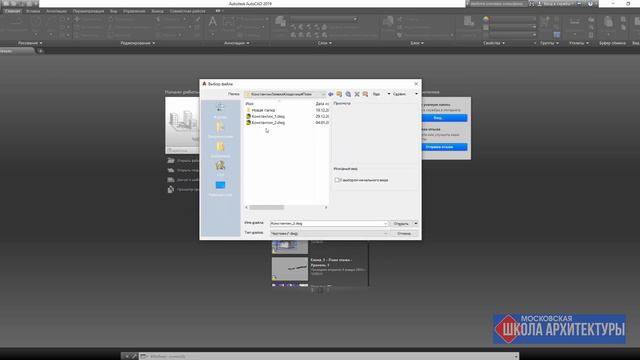640x360 pixels.
Task: Expand the Папка folder path dropdown
Action: (323, 94)
